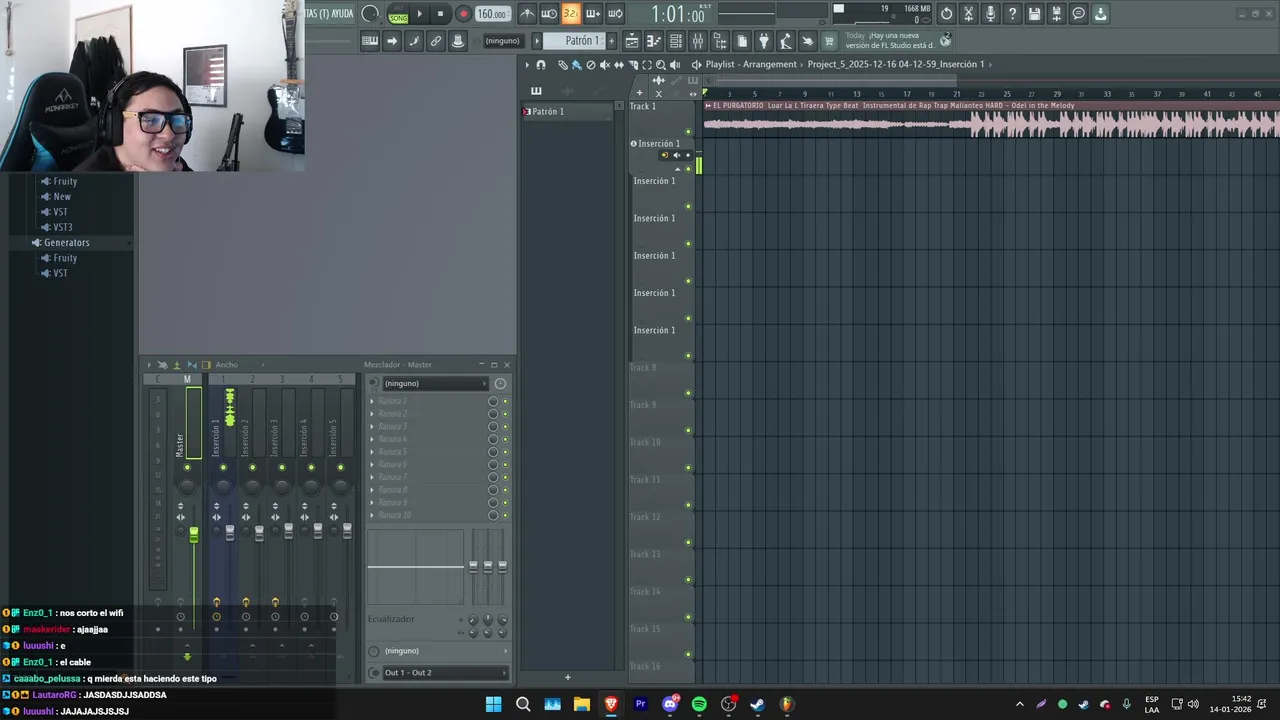Click the Playlist - Arrangement breadcrumb
The image size is (1280, 720).
click(751, 64)
